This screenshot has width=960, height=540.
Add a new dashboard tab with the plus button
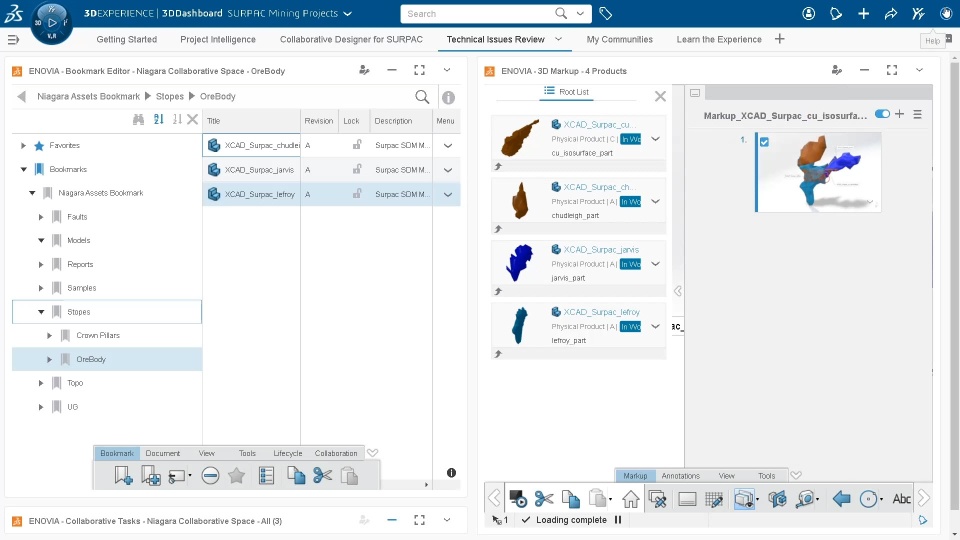779,39
